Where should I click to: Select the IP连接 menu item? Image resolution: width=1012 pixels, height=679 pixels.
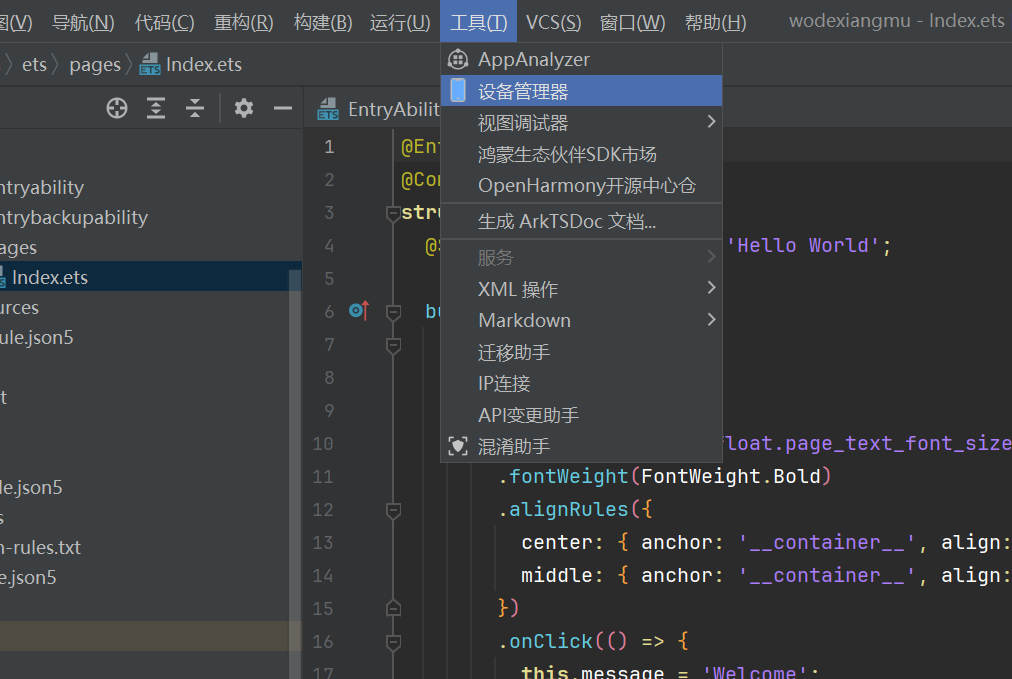[x=581, y=383]
